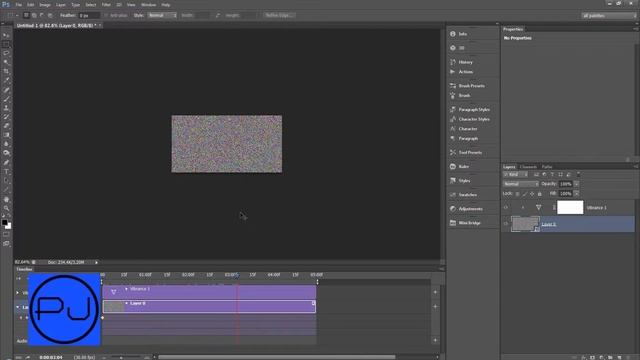The height and width of the screenshot is (360, 640).
Task: Toggle visibility of Layer 0
Action: (506, 224)
